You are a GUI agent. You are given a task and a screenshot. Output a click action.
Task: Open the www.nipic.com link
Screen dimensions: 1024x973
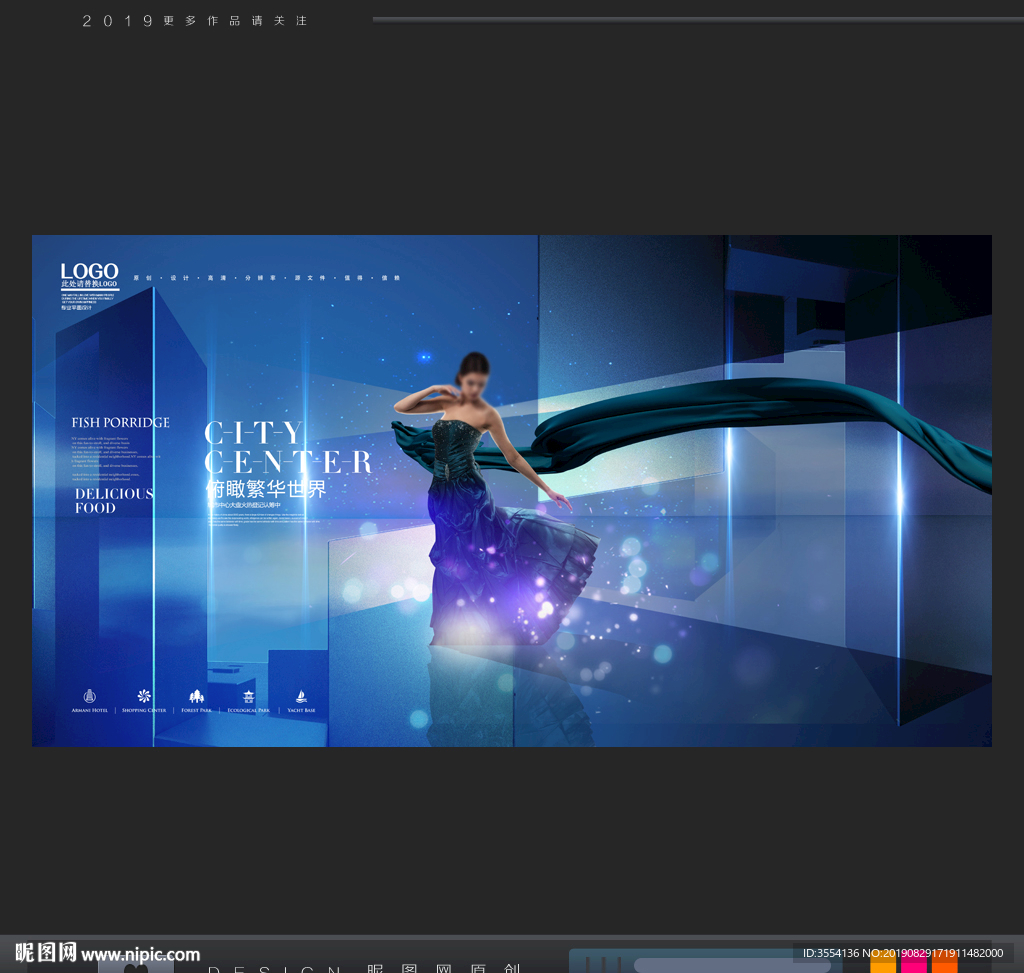click(141, 954)
